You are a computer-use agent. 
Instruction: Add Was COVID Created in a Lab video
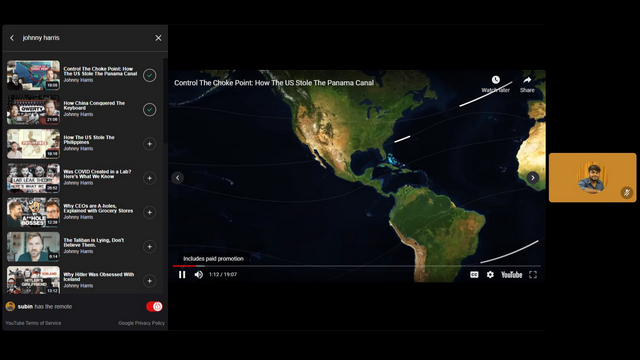pyautogui.click(x=149, y=178)
